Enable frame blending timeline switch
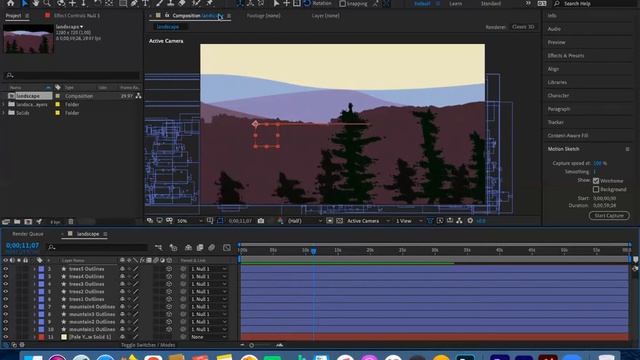This screenshot has height=360, width=640. pos(200,247)
